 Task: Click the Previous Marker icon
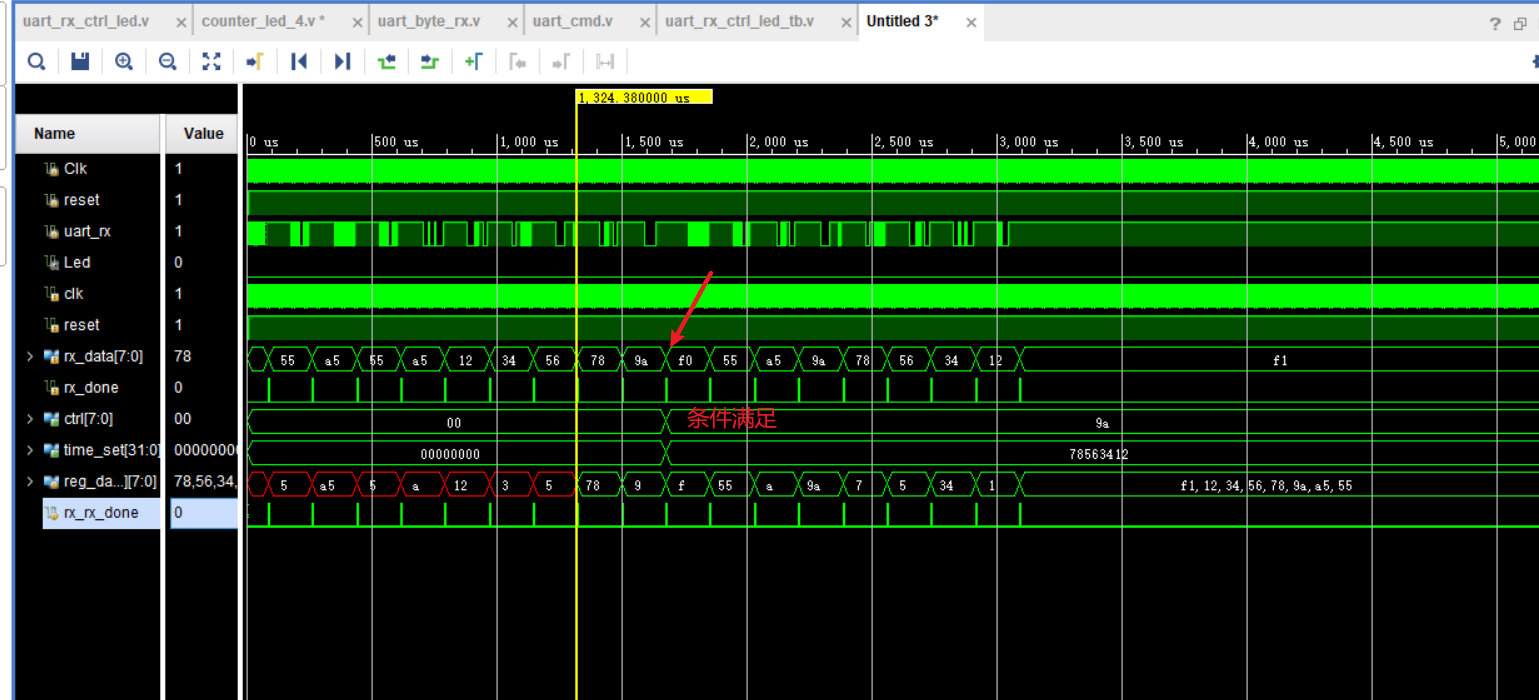[x=517, y=62]
